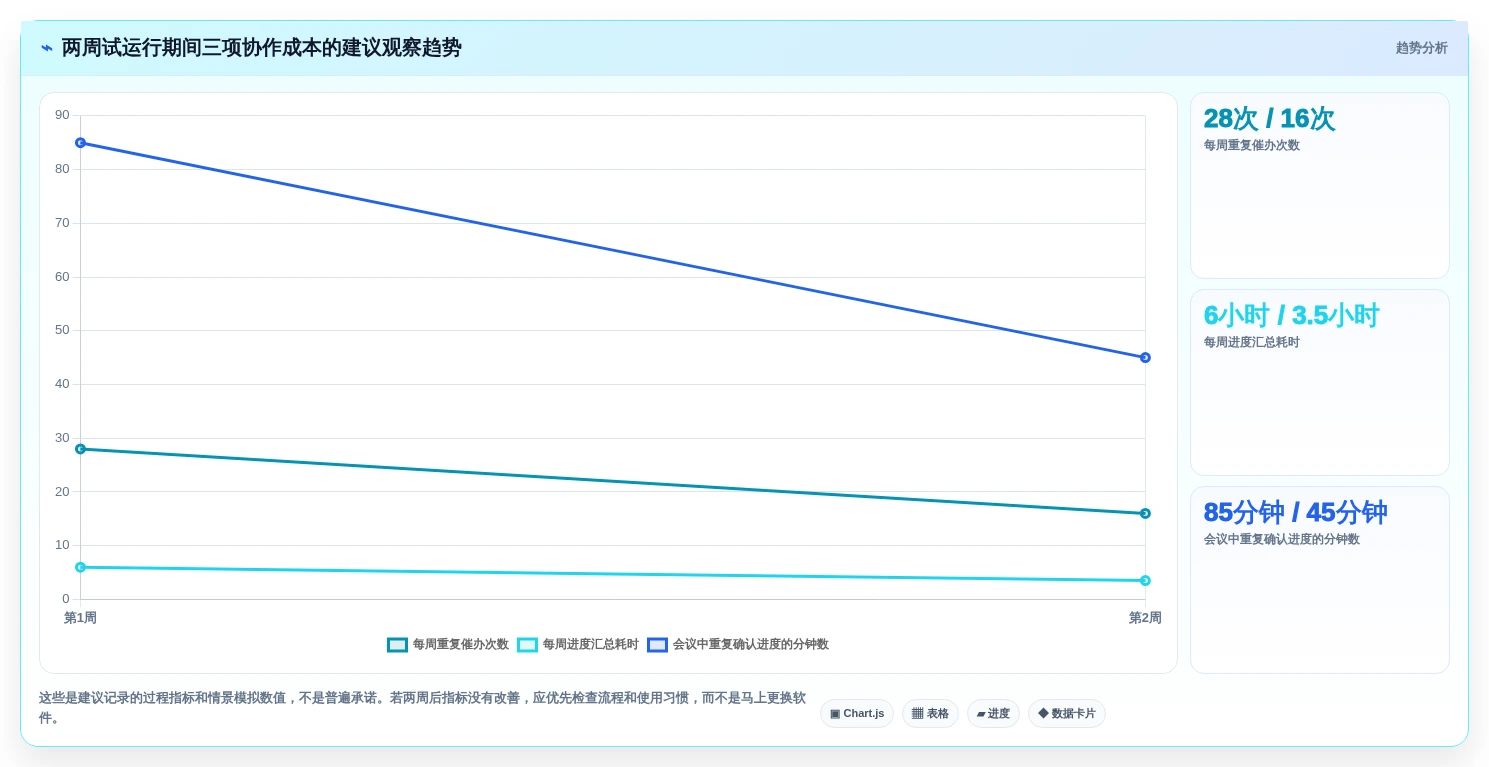
Task: Toggle the 每周进度汇总耗时 legend item
Action: [578, 645]
